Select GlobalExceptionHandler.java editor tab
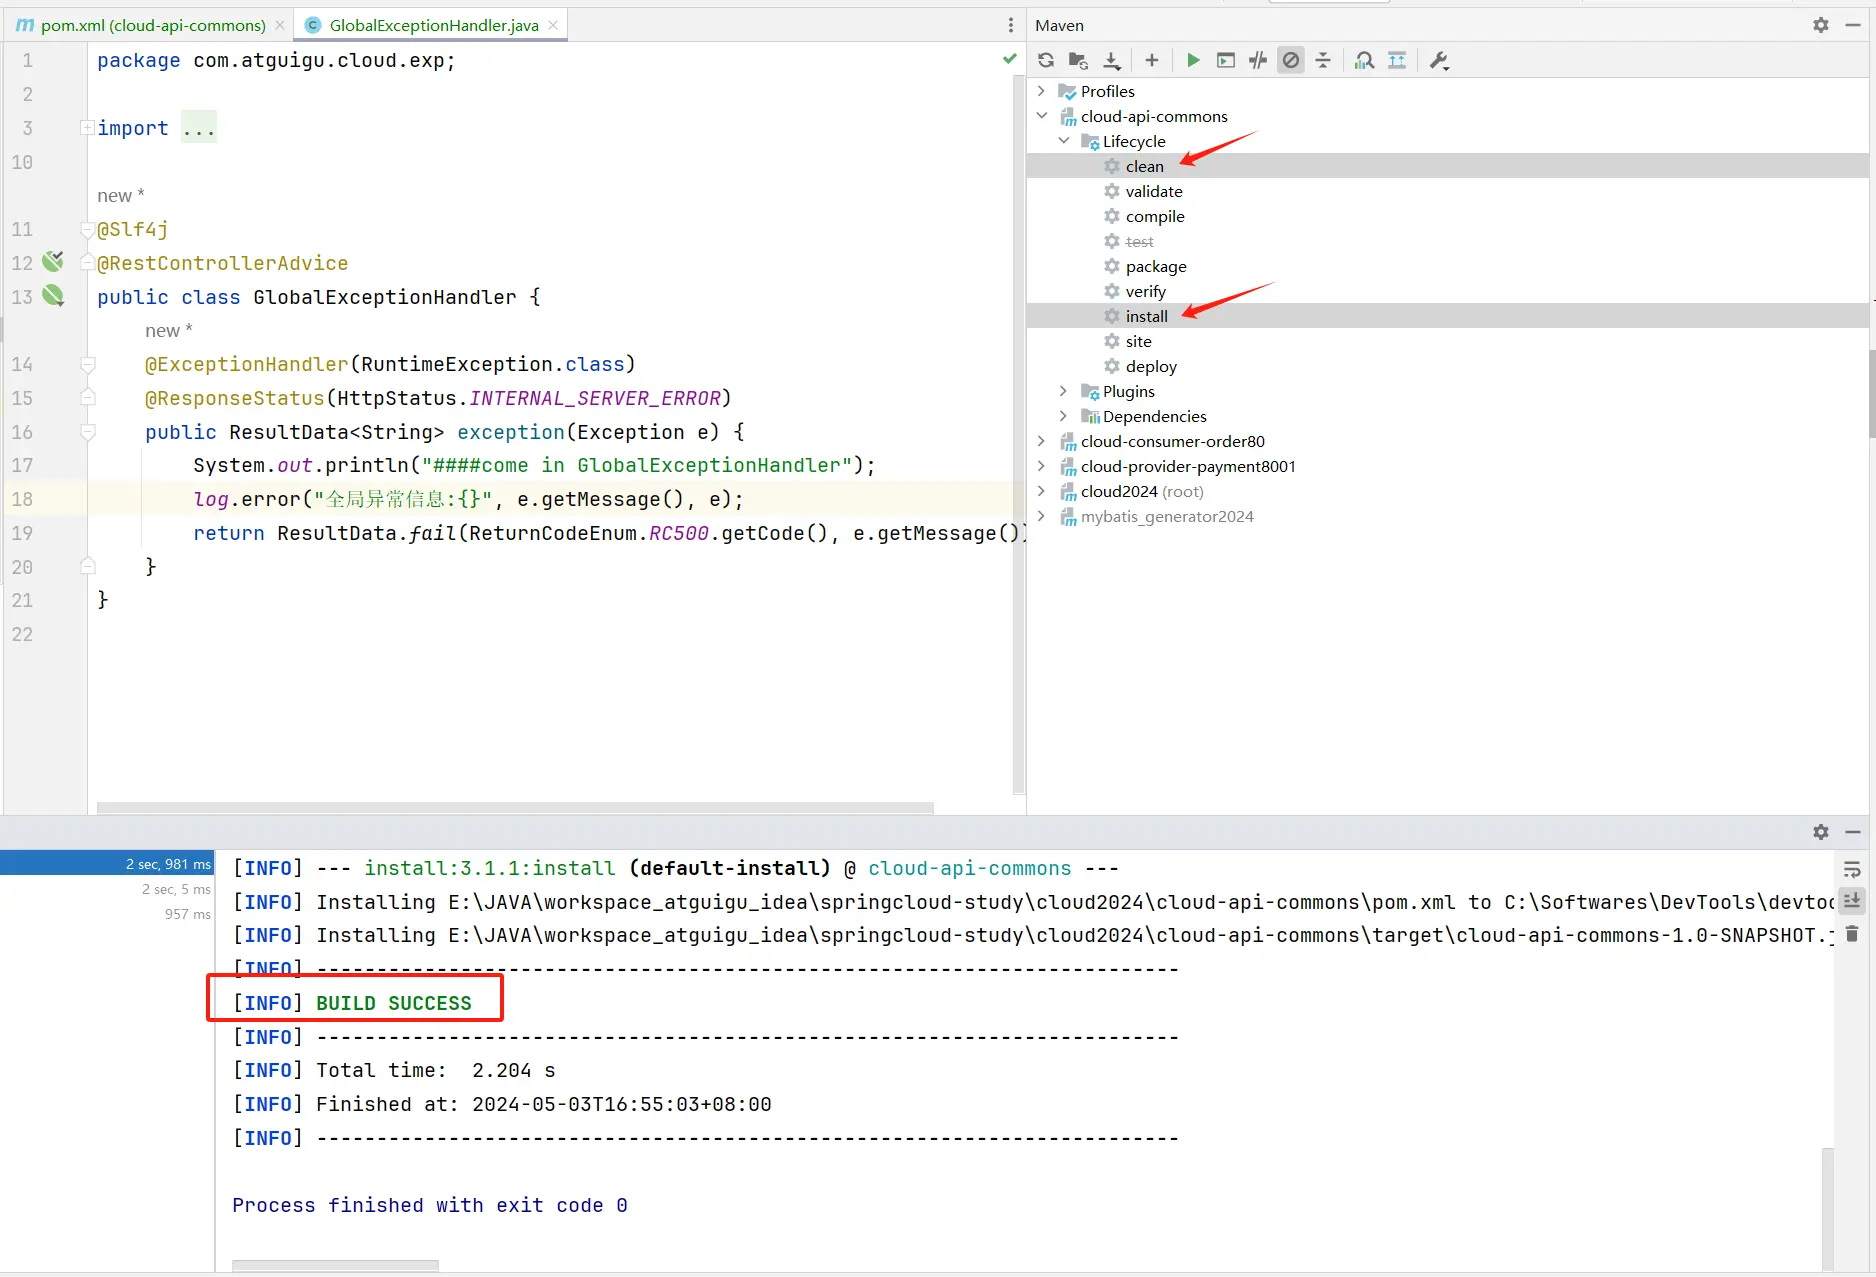Image resolution: width=1876 pixels, height=1277 pixels. [433, 25]
